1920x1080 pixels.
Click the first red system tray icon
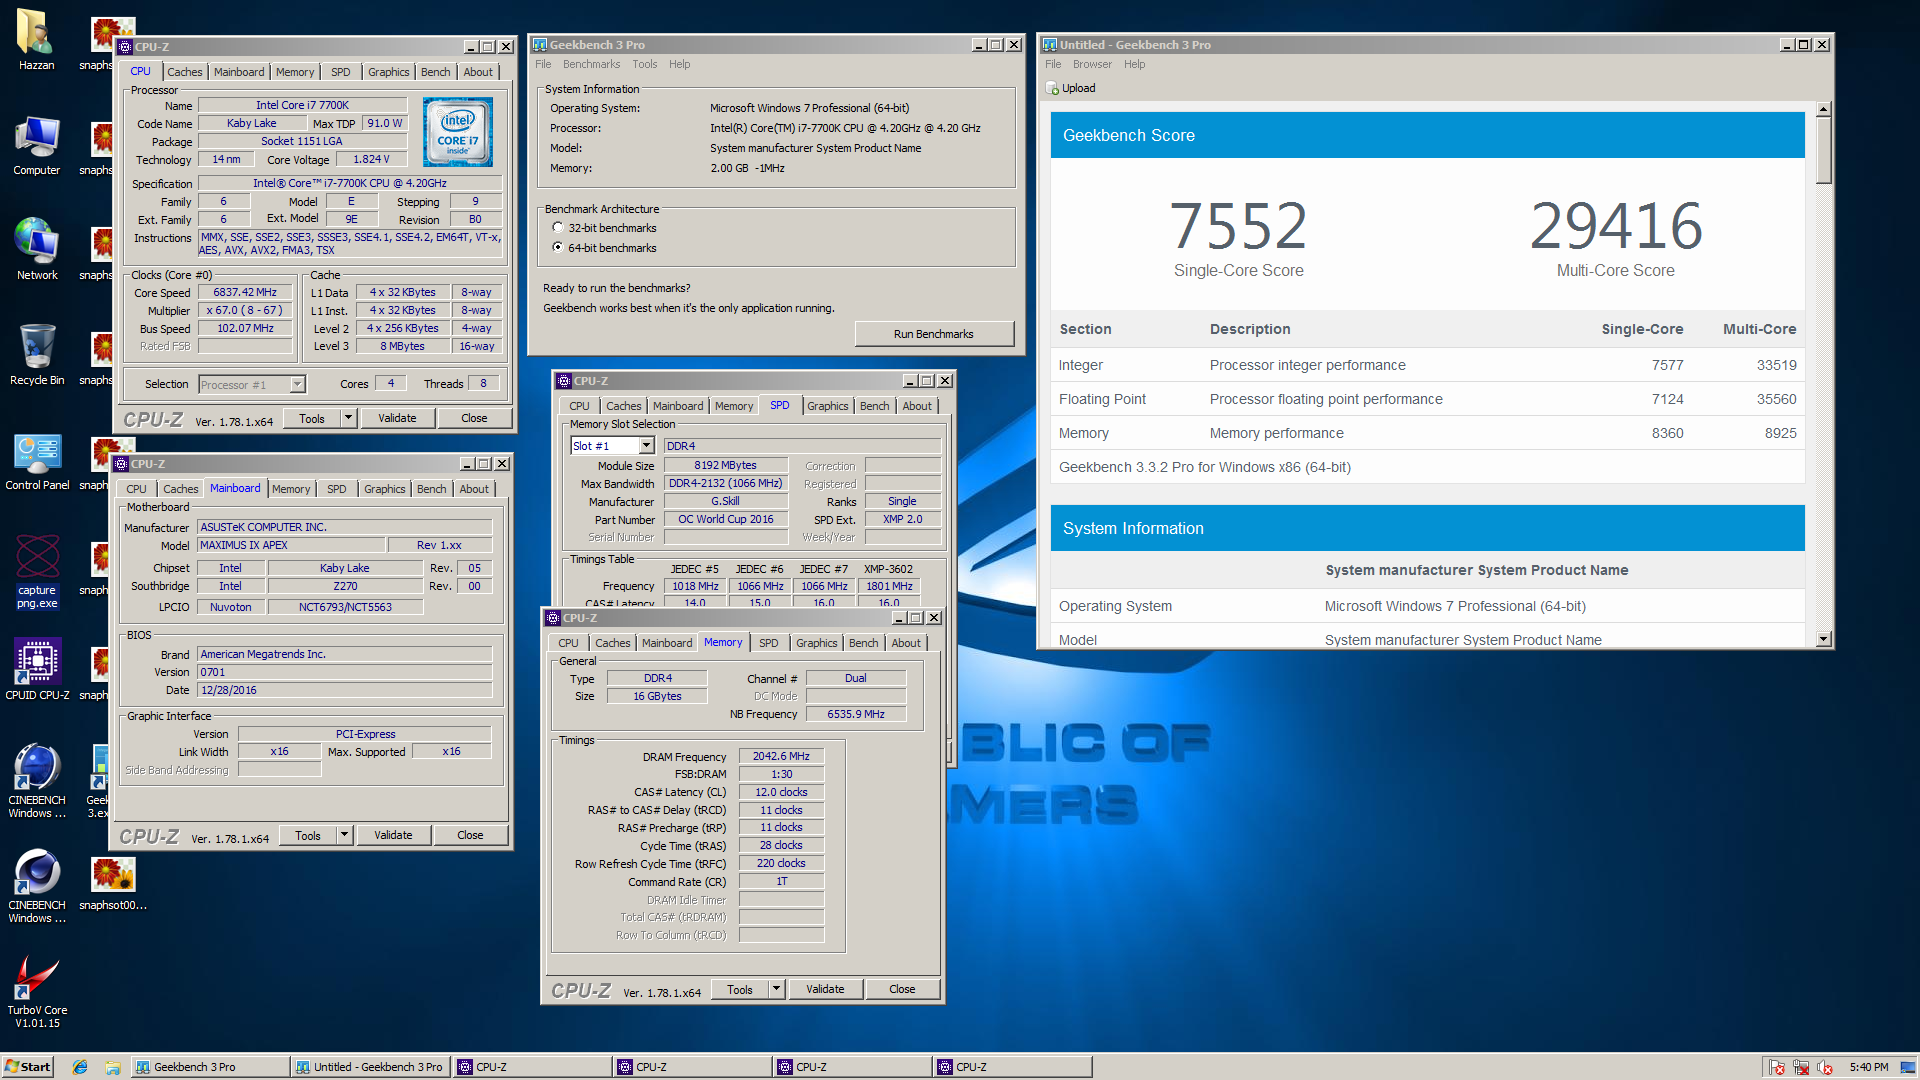(x=1777, y=1067)
